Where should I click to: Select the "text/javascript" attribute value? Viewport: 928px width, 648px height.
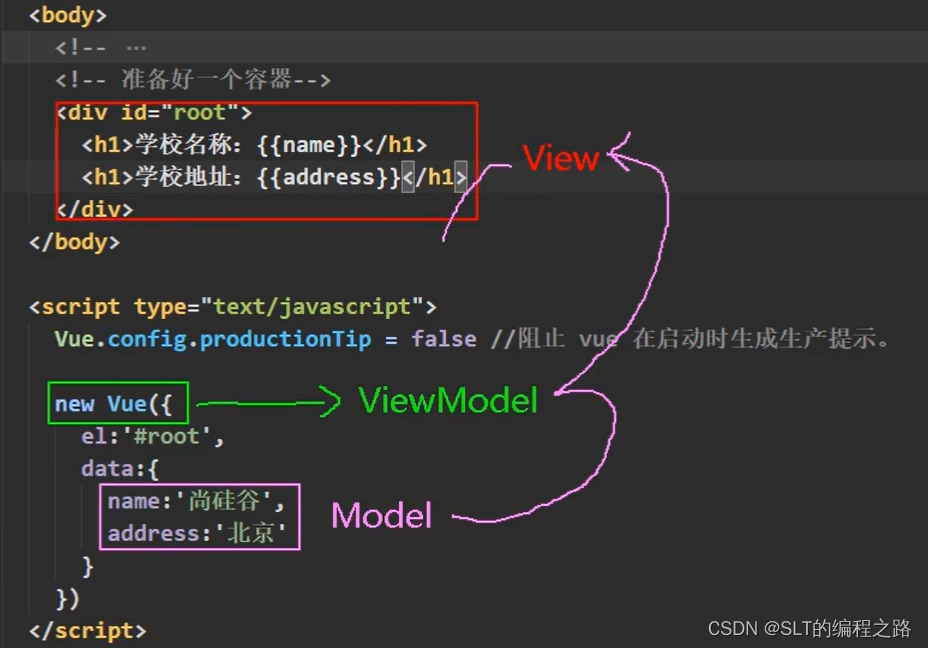(312, 307)
